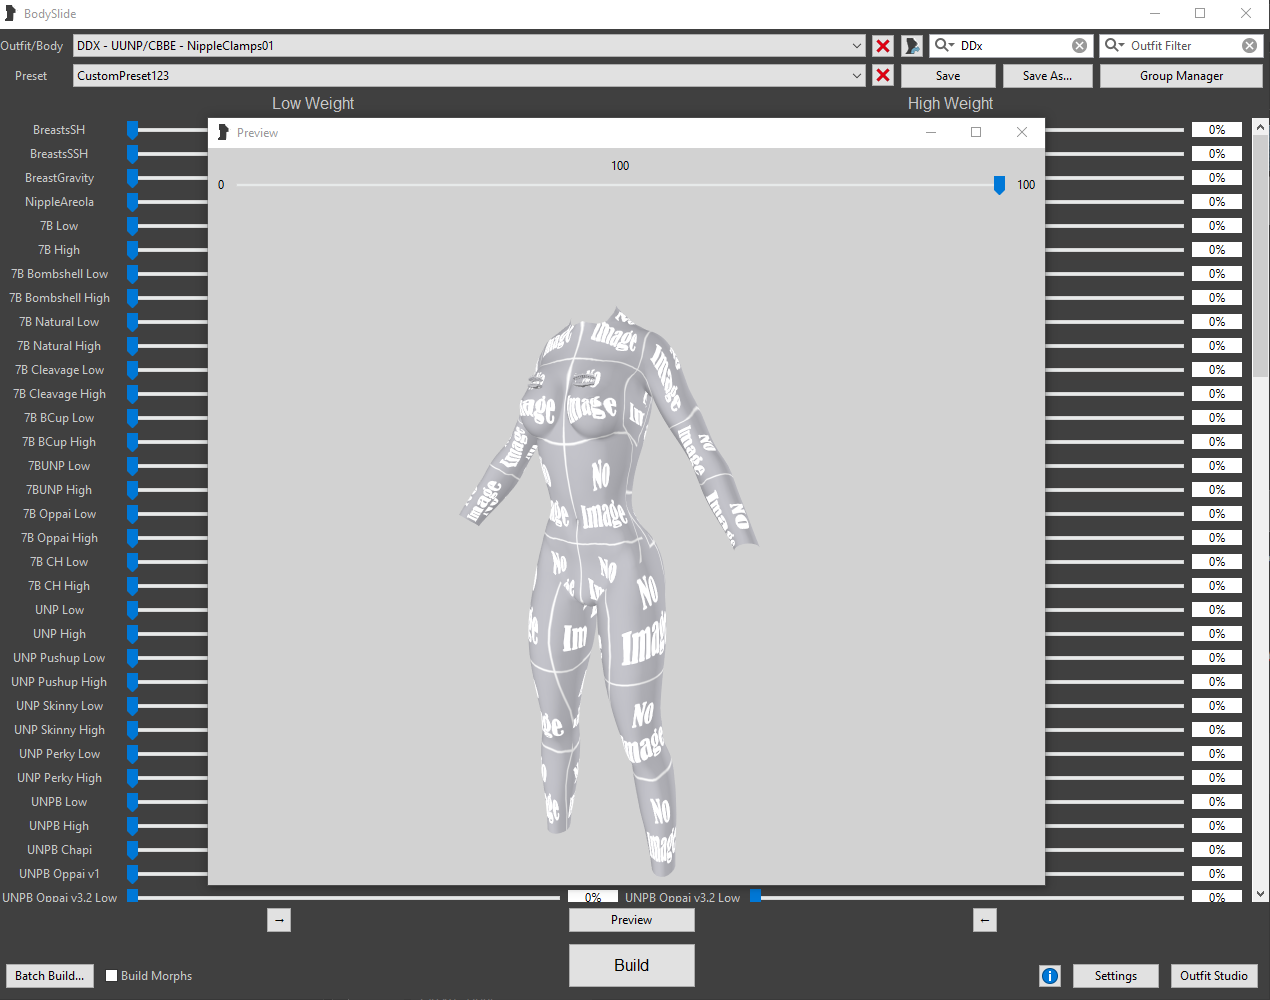Click the Save As... button

pyautogui.click(x=1047, y=76)
